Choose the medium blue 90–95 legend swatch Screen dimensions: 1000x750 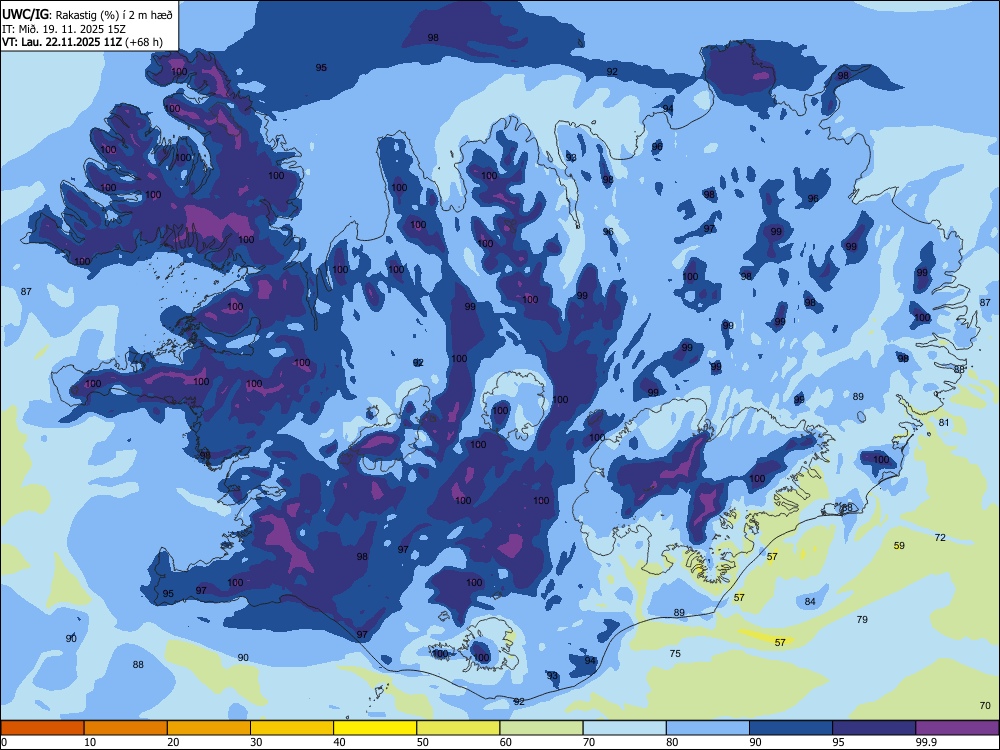[791, 728]
